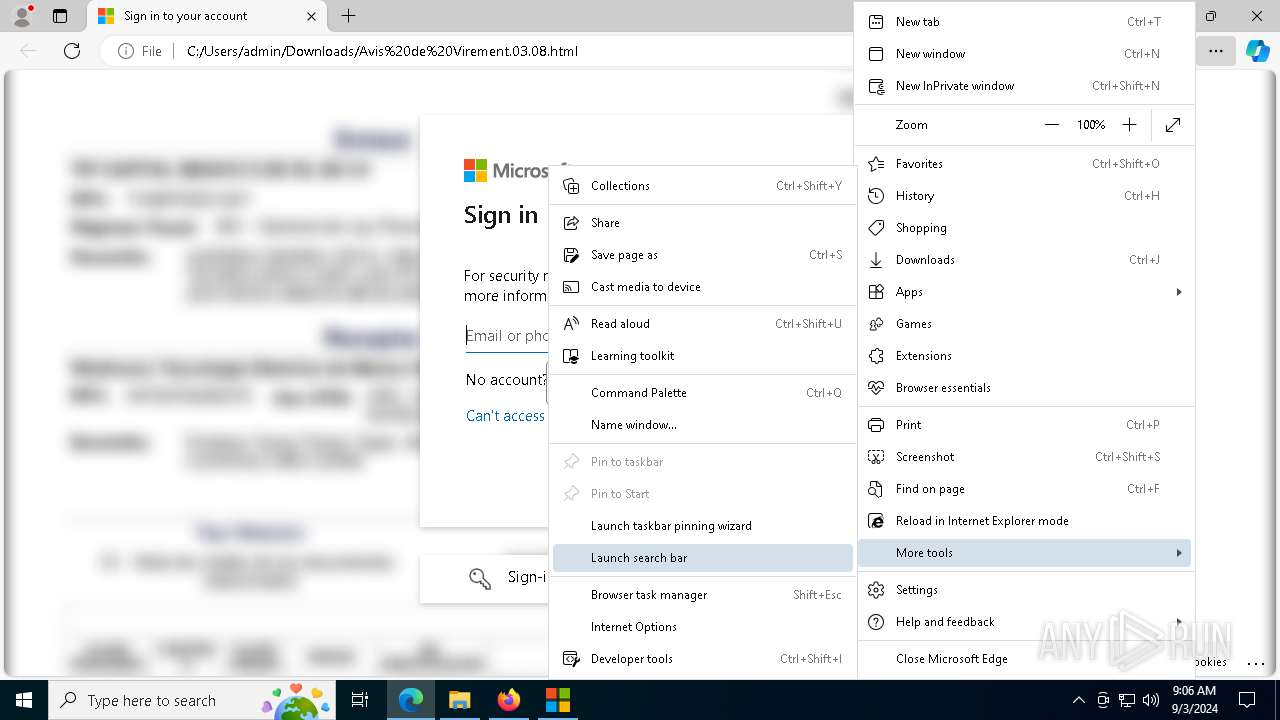Follow the Can't access link

pos(506,416)
